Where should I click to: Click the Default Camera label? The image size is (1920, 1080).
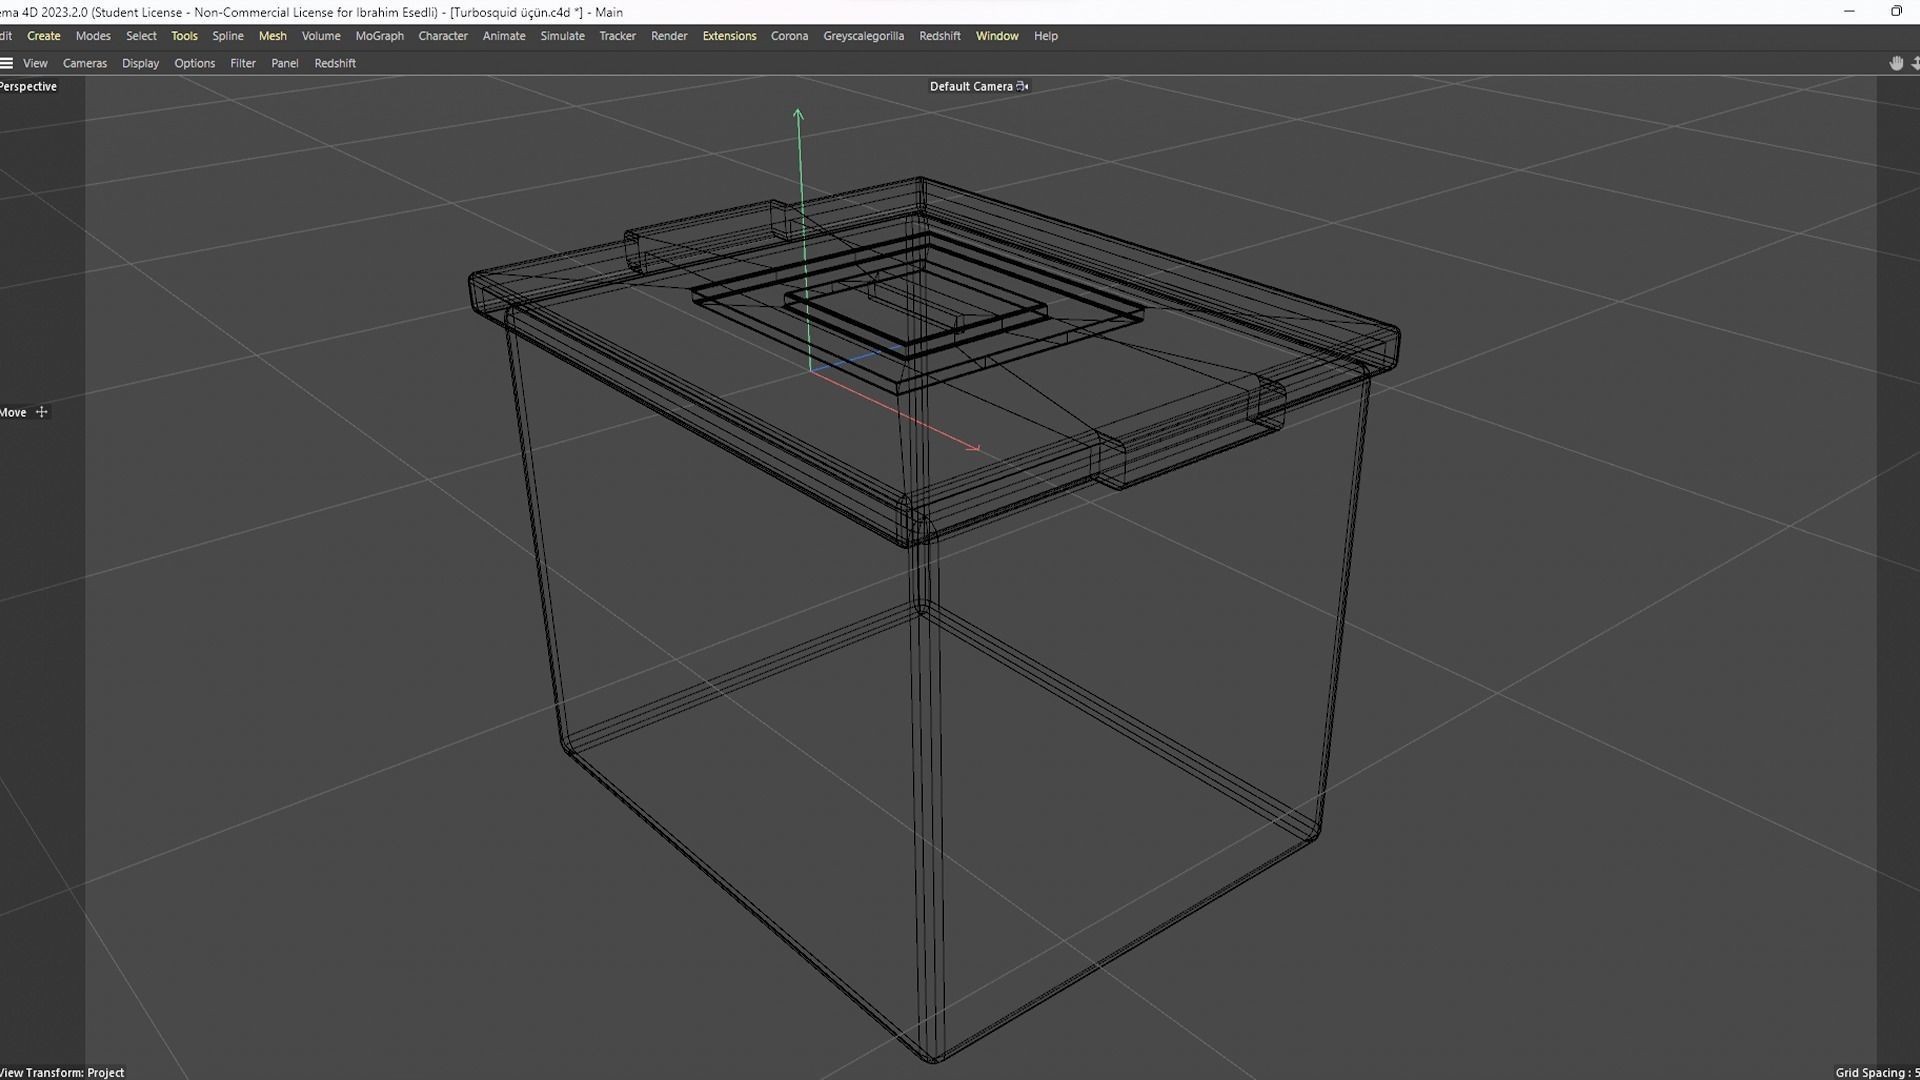click(971, 86)
